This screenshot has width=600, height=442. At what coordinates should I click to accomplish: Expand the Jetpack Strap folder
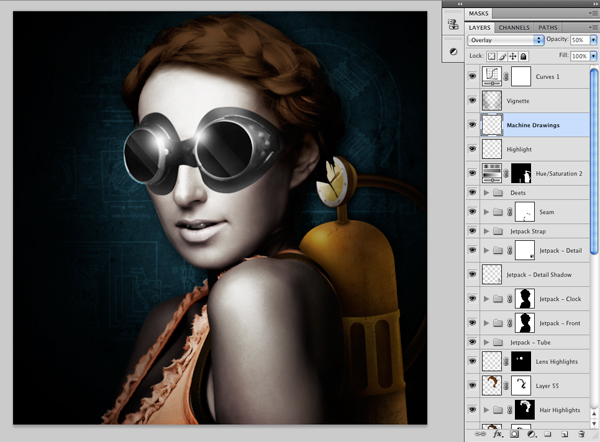point(486,231)
